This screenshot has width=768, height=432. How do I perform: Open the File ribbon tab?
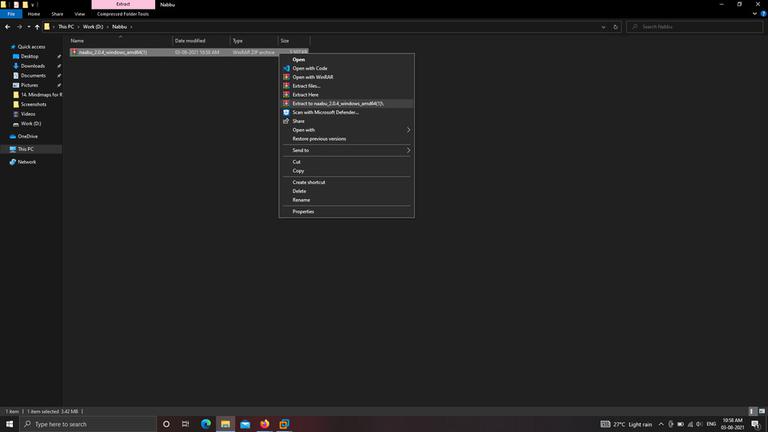(11, 14)
